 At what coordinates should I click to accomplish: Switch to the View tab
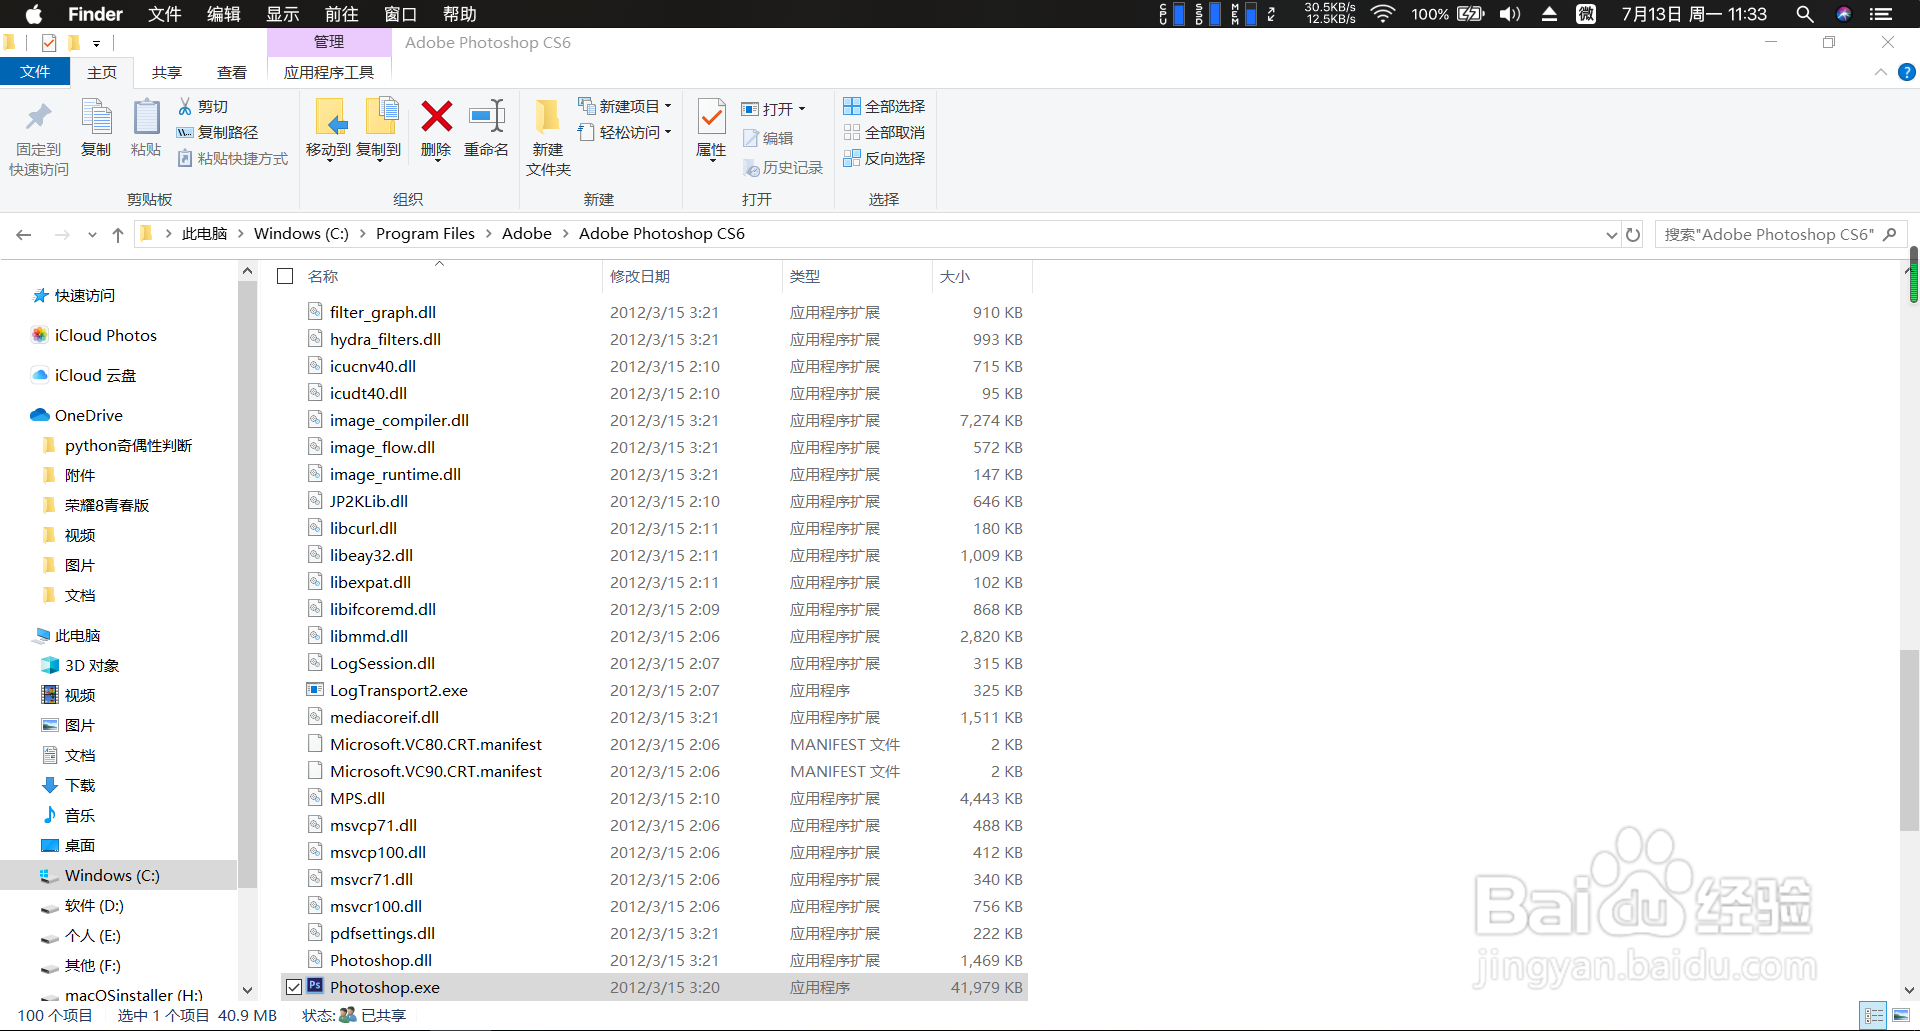click(x=232, y=72)
